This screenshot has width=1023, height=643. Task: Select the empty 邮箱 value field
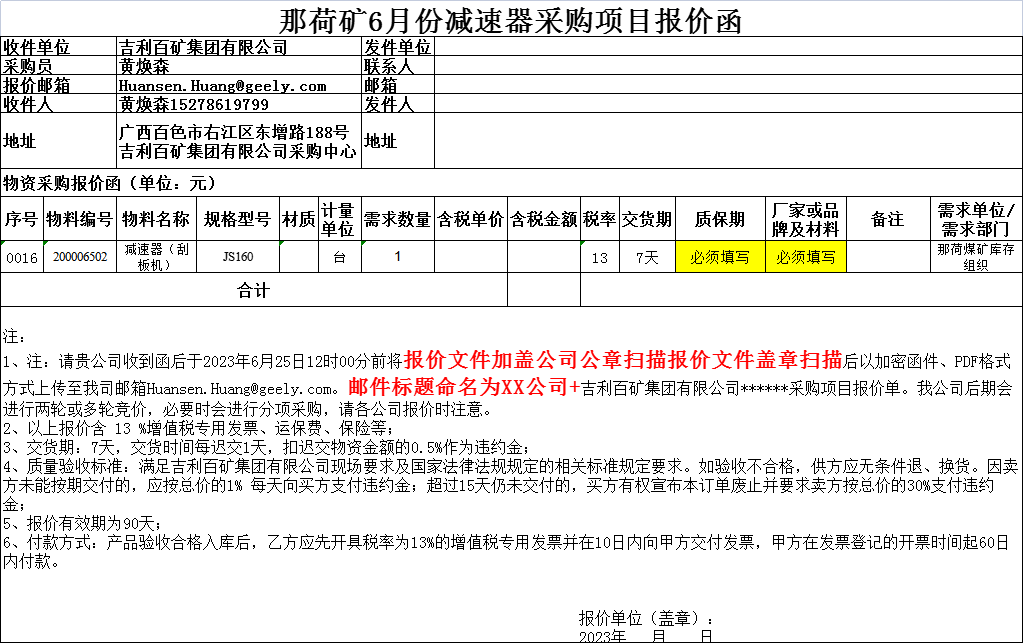tap(728, 85)
